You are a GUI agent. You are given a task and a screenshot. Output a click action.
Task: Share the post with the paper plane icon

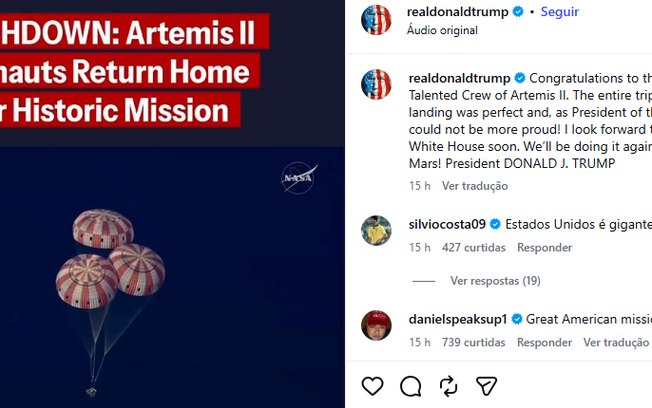(486, 386)
